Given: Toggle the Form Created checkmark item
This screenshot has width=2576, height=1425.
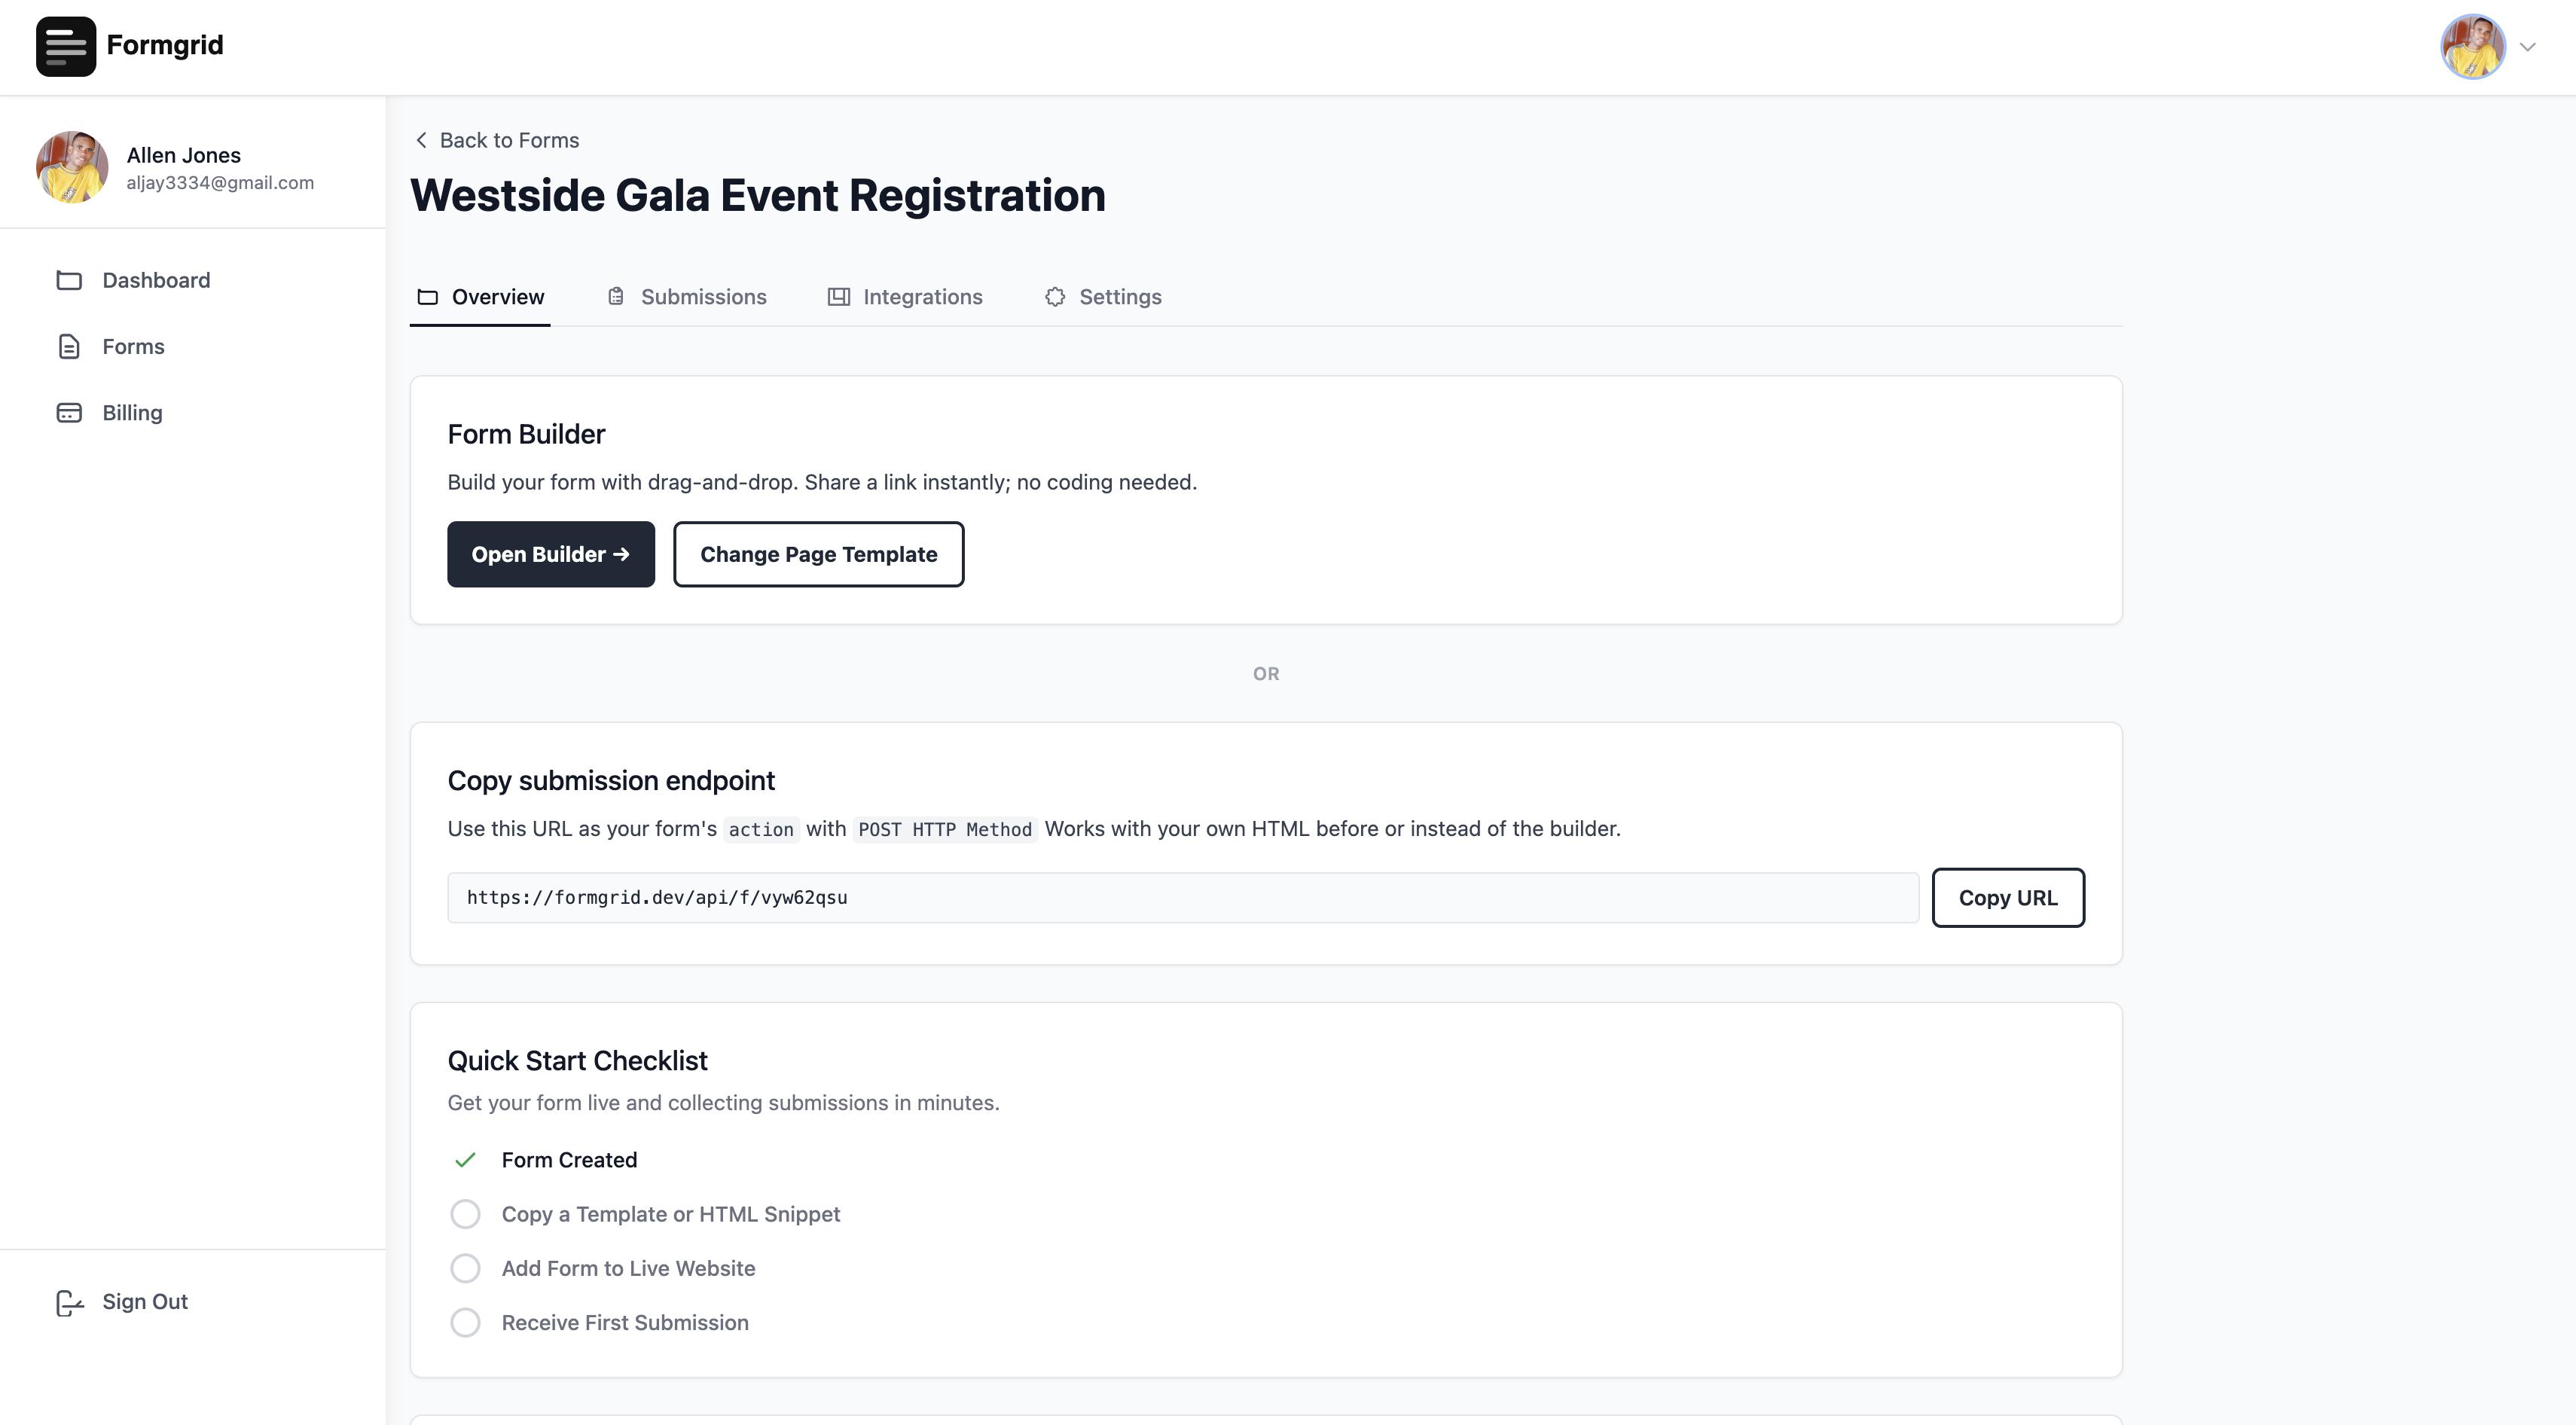Looking at the screenshot, I should (x=465, y=1160).
